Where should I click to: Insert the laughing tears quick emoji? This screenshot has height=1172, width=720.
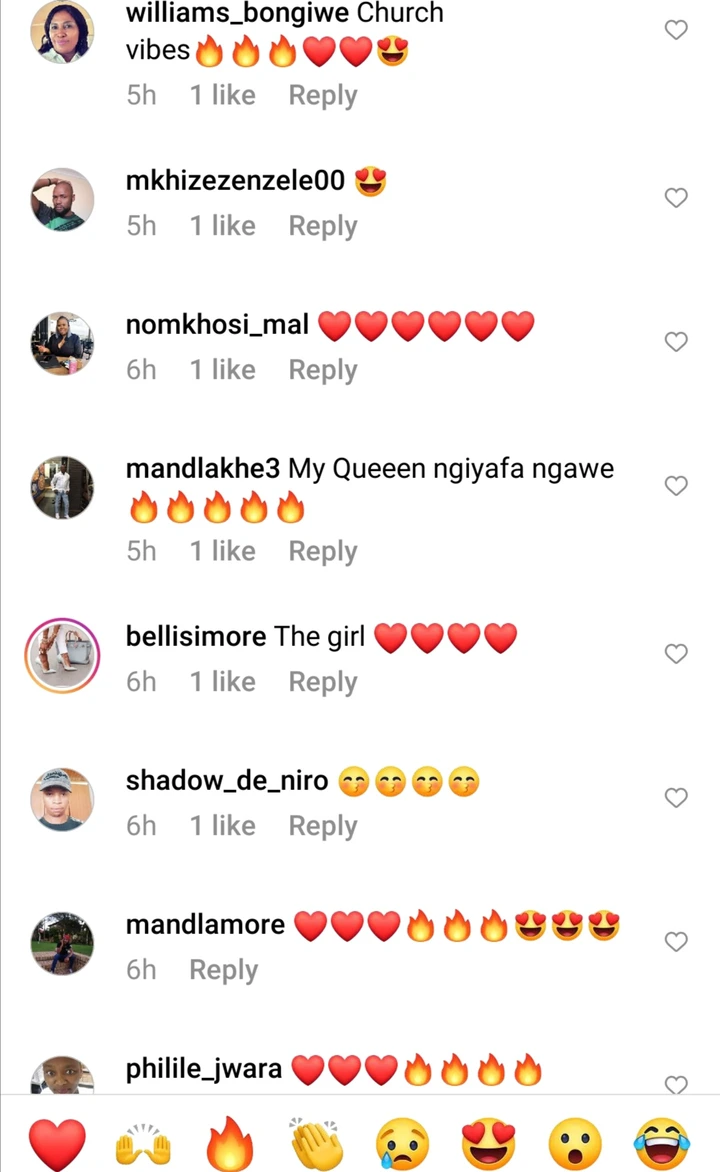click(x=662, y=1144)
